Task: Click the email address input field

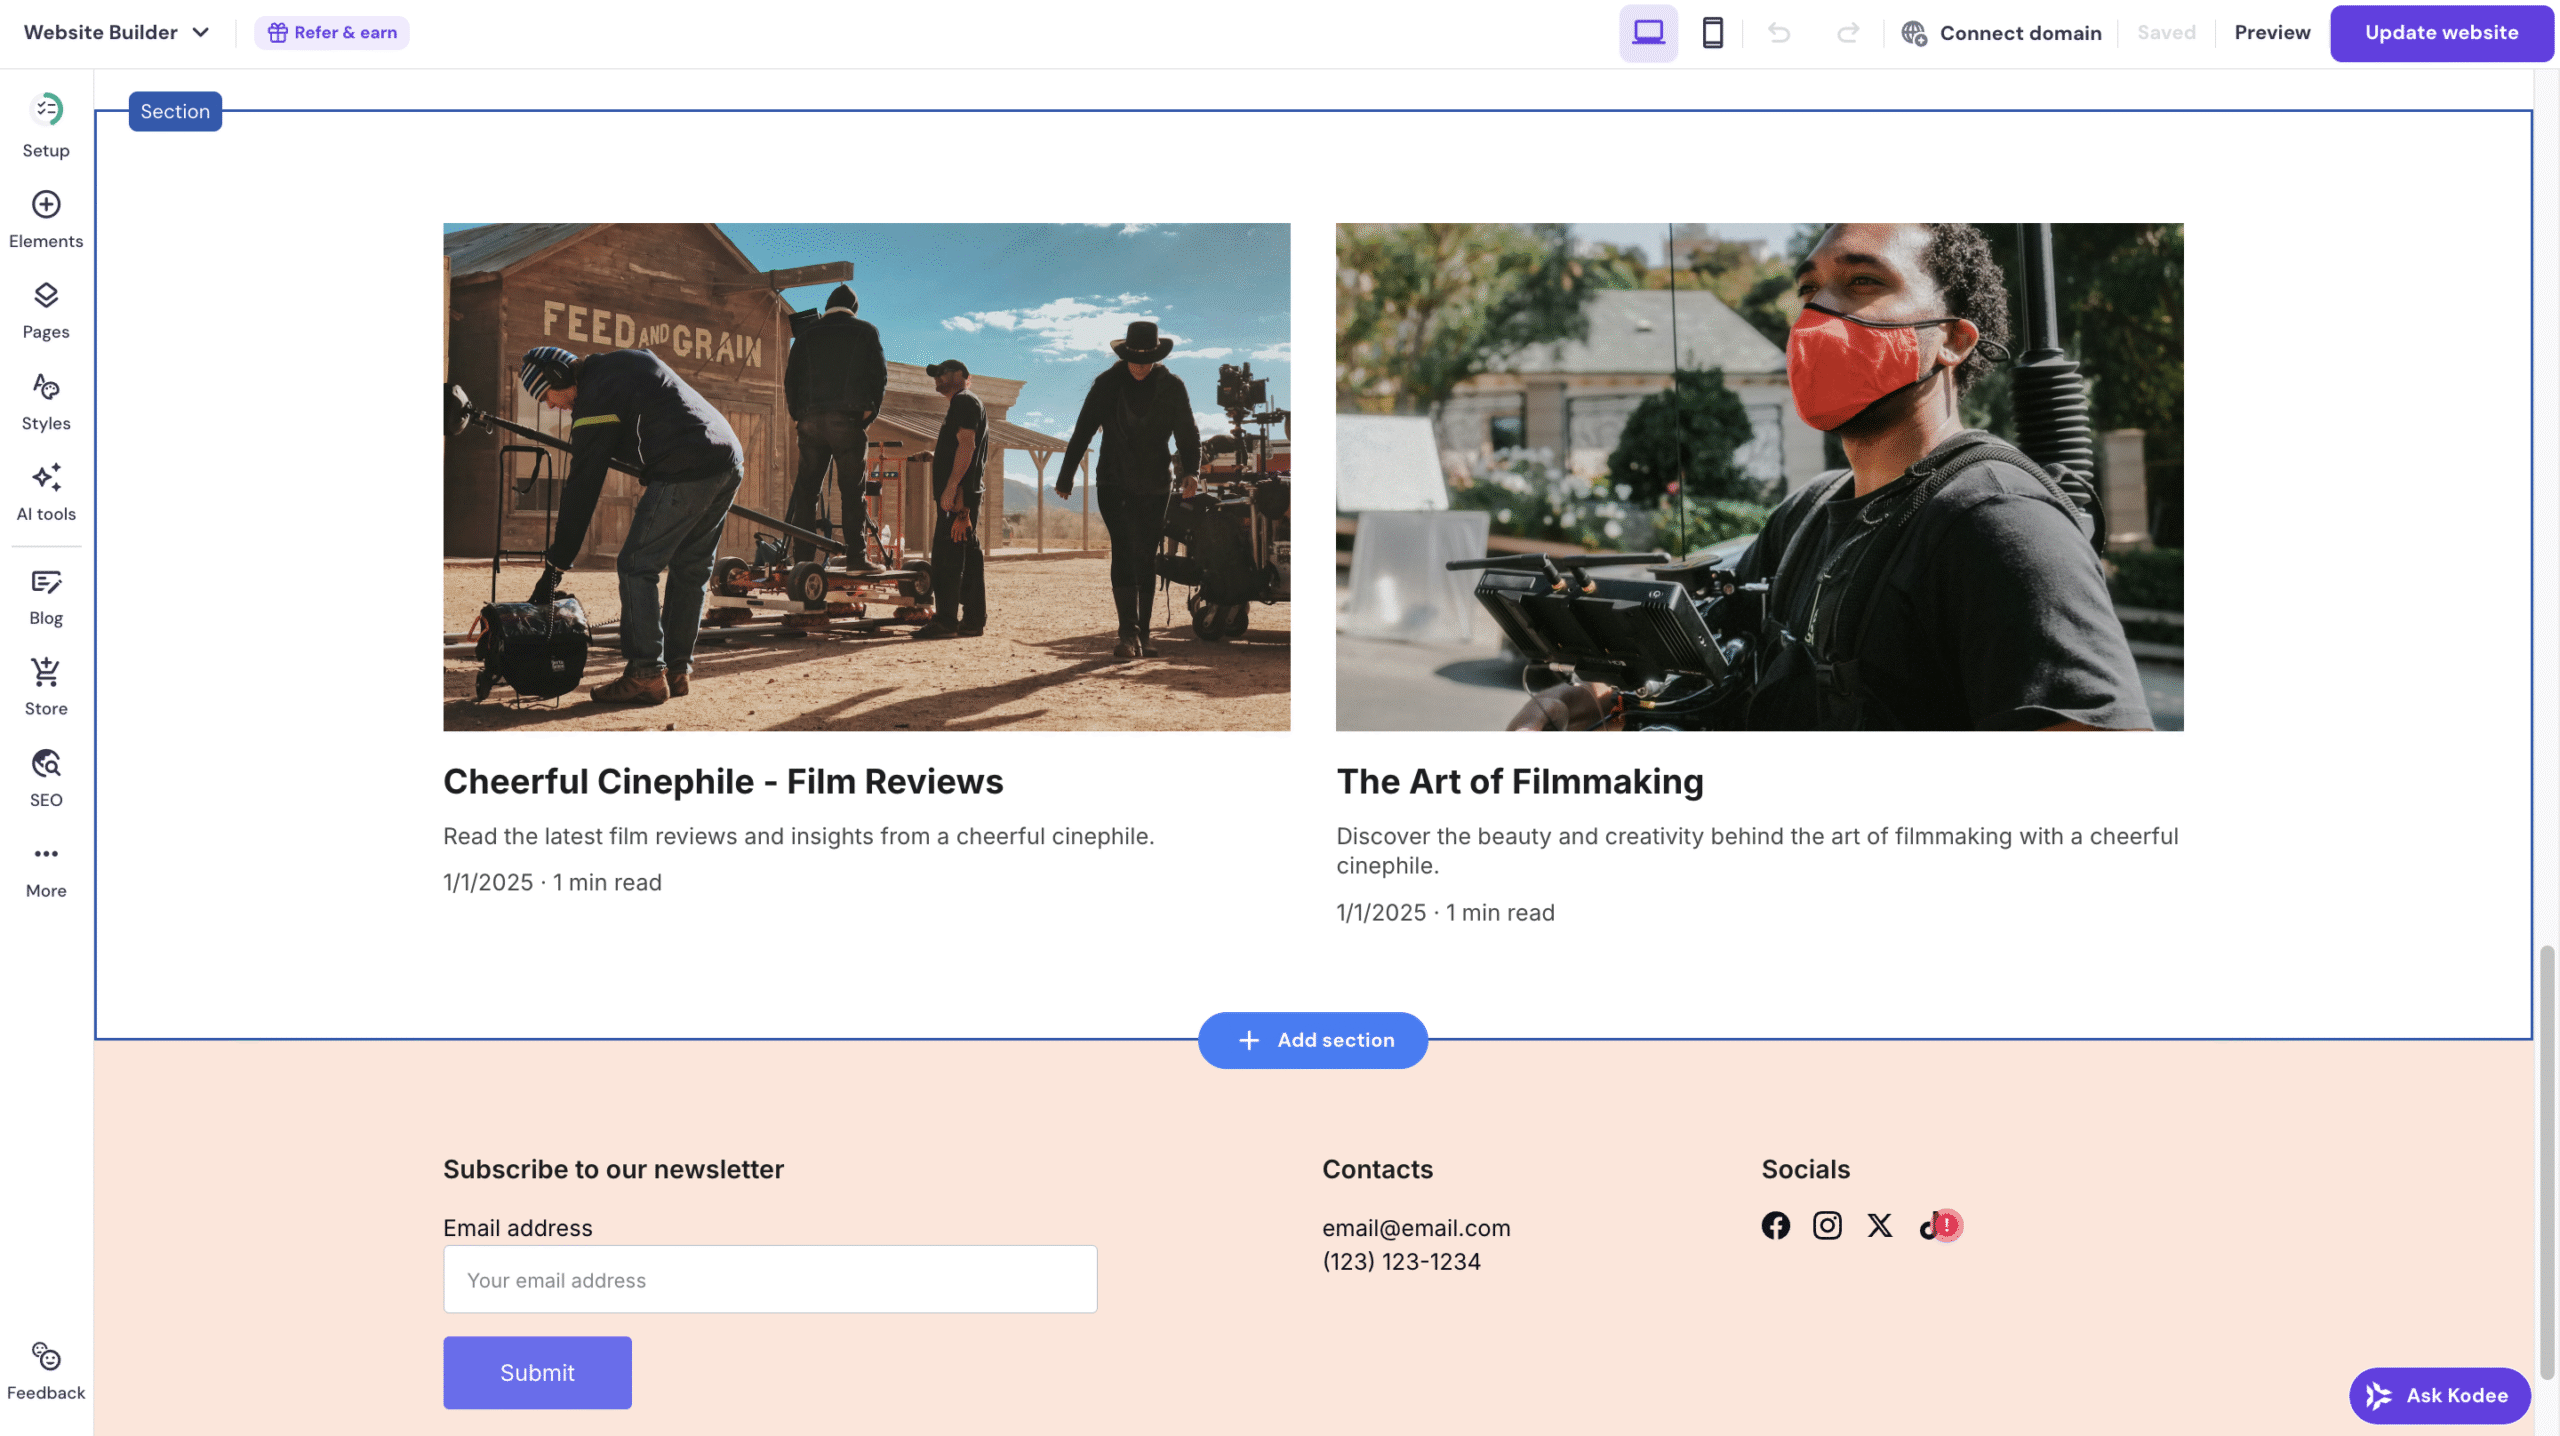Action: tap(769, 1279)
